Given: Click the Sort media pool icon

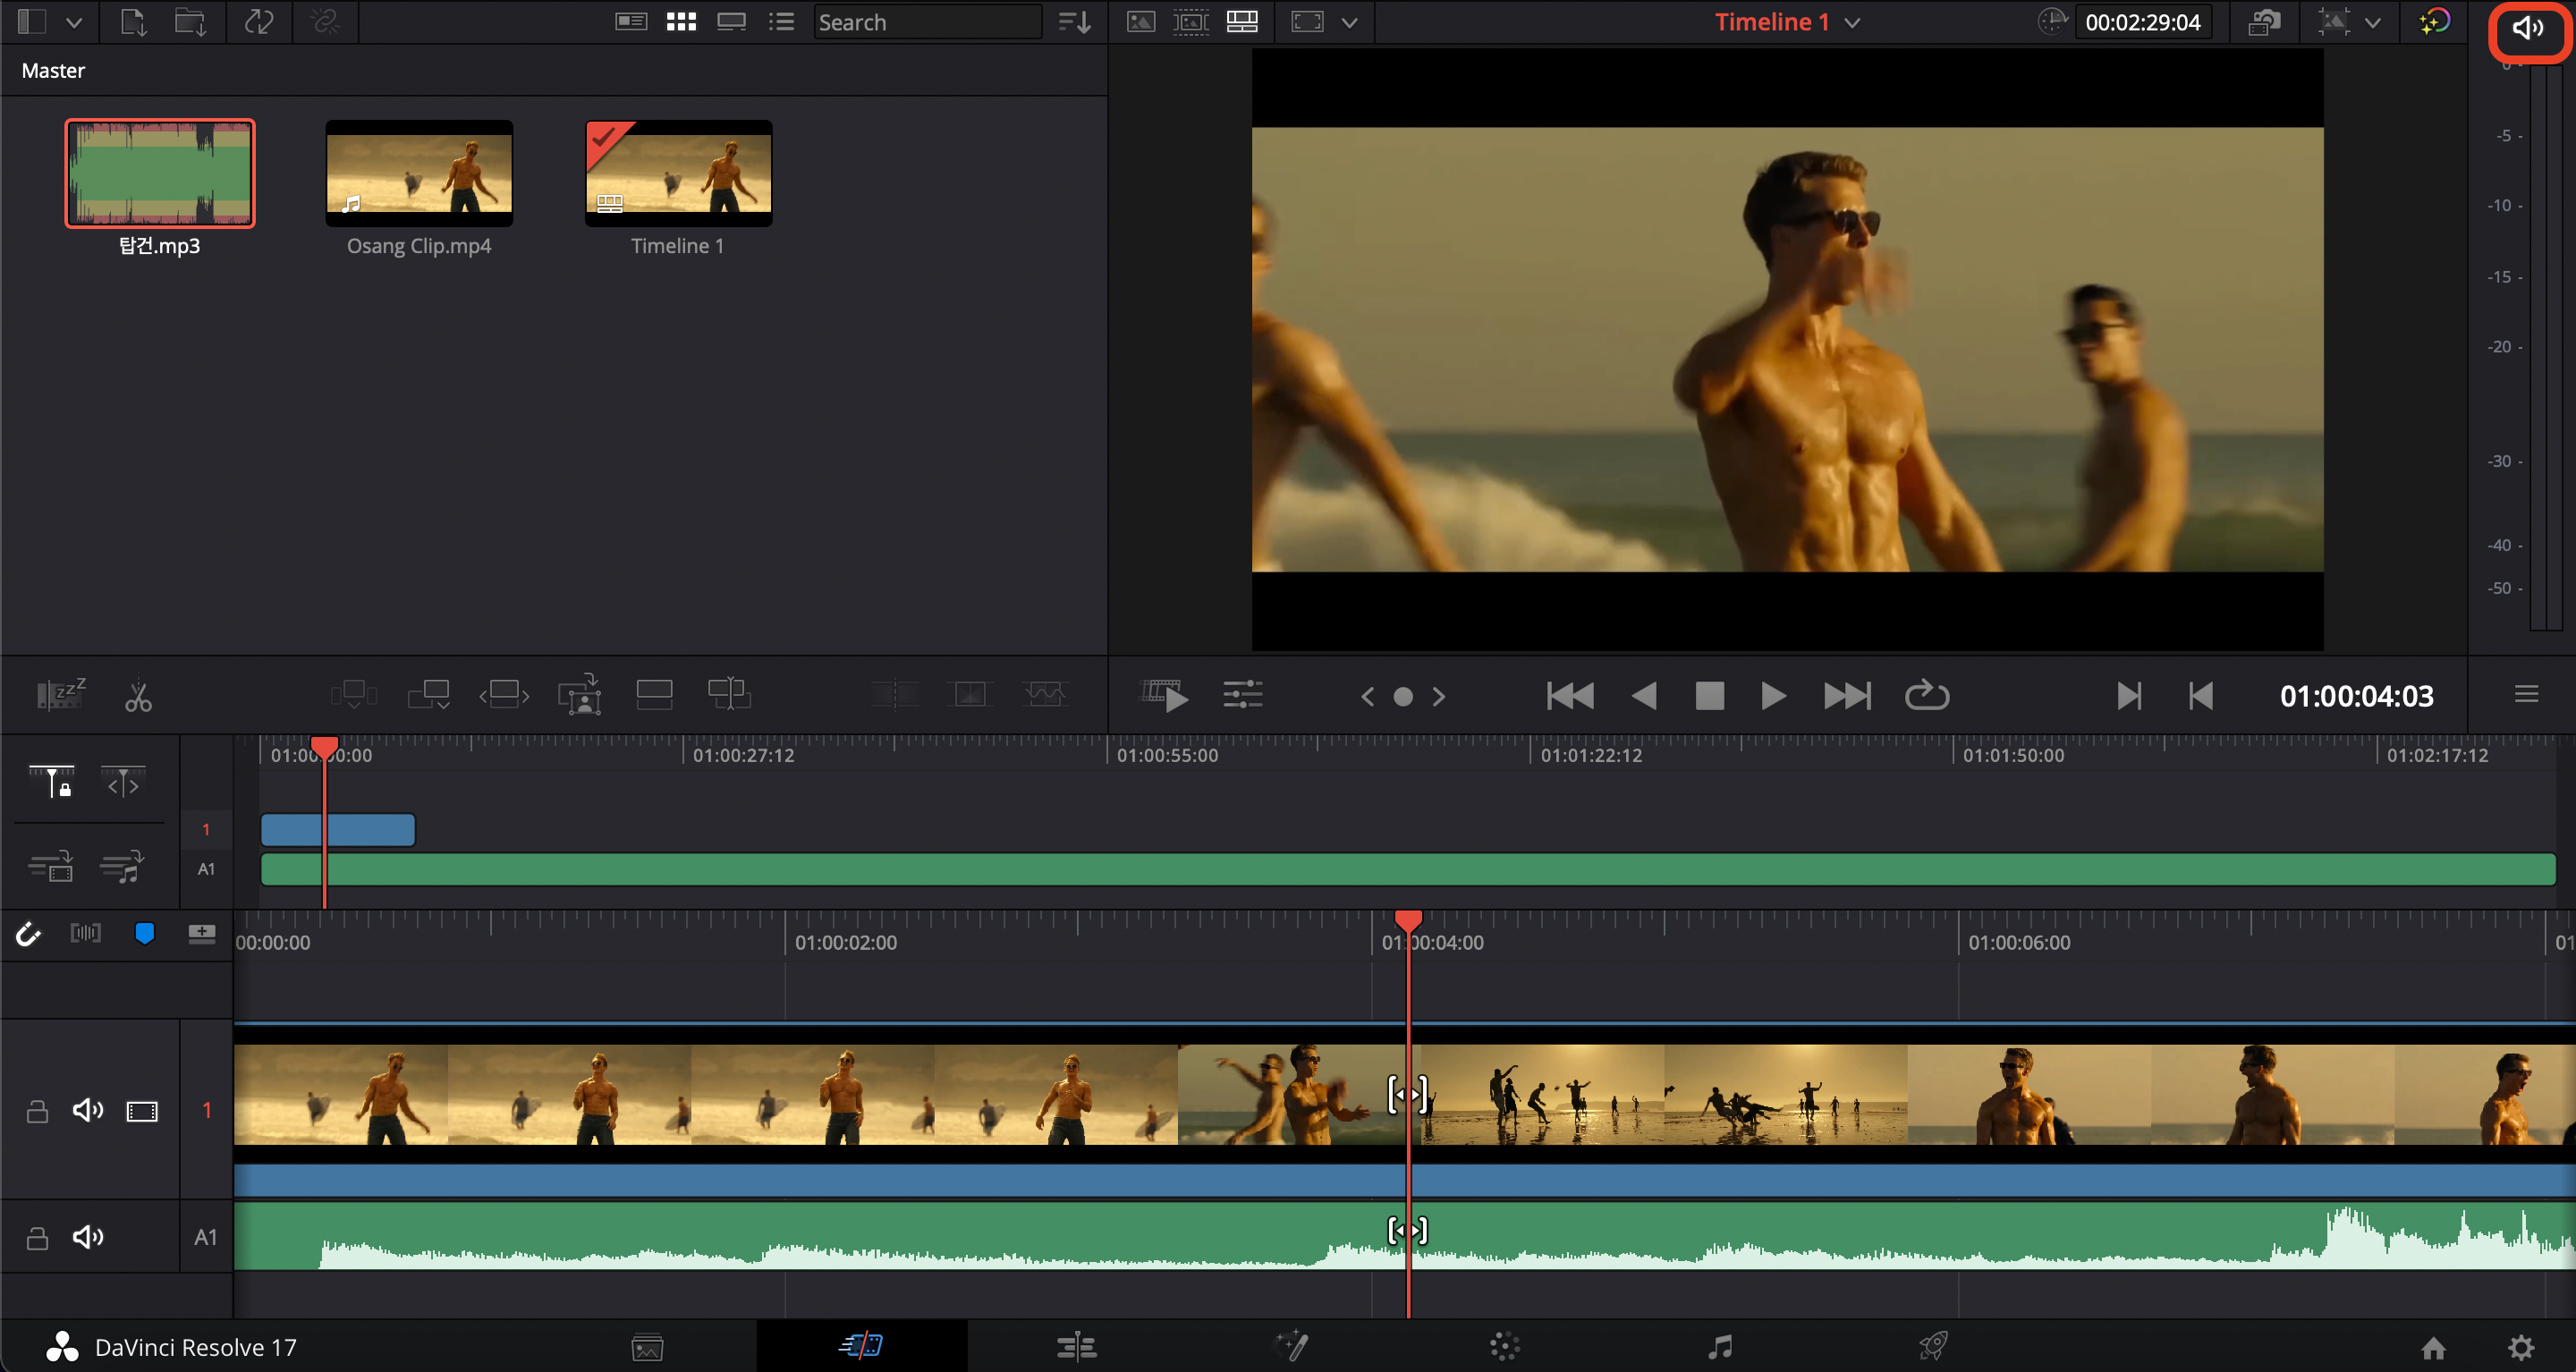Looking at the screenshot, I should 1074,22.
